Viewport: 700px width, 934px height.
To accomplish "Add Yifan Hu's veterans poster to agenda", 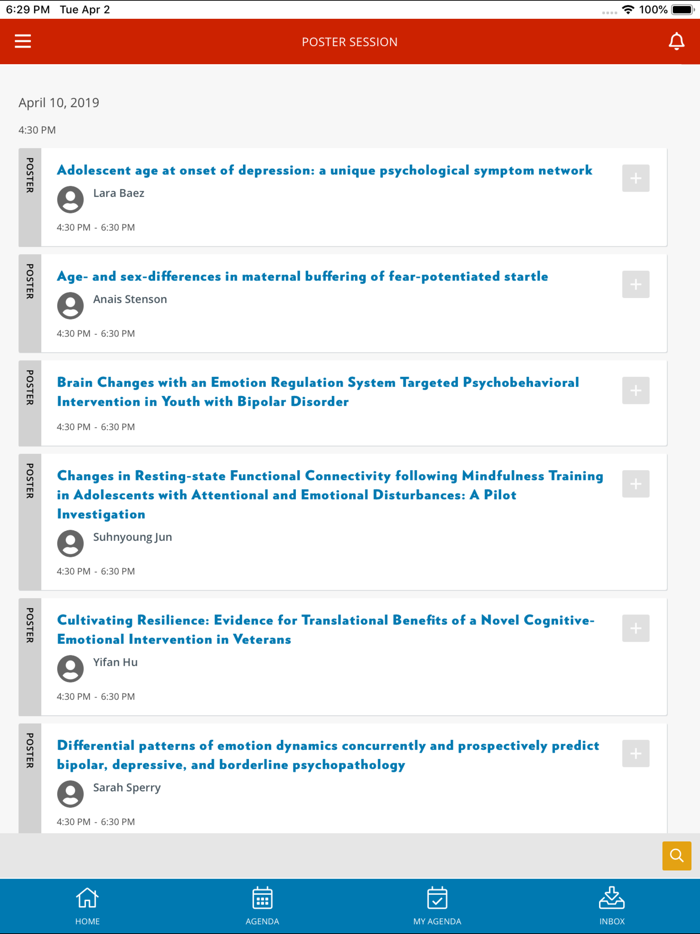I will (x=635, y=628).
